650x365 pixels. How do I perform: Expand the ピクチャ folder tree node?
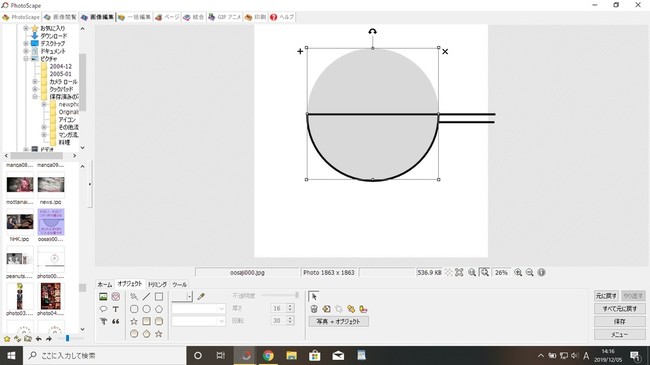pos(26,59)
